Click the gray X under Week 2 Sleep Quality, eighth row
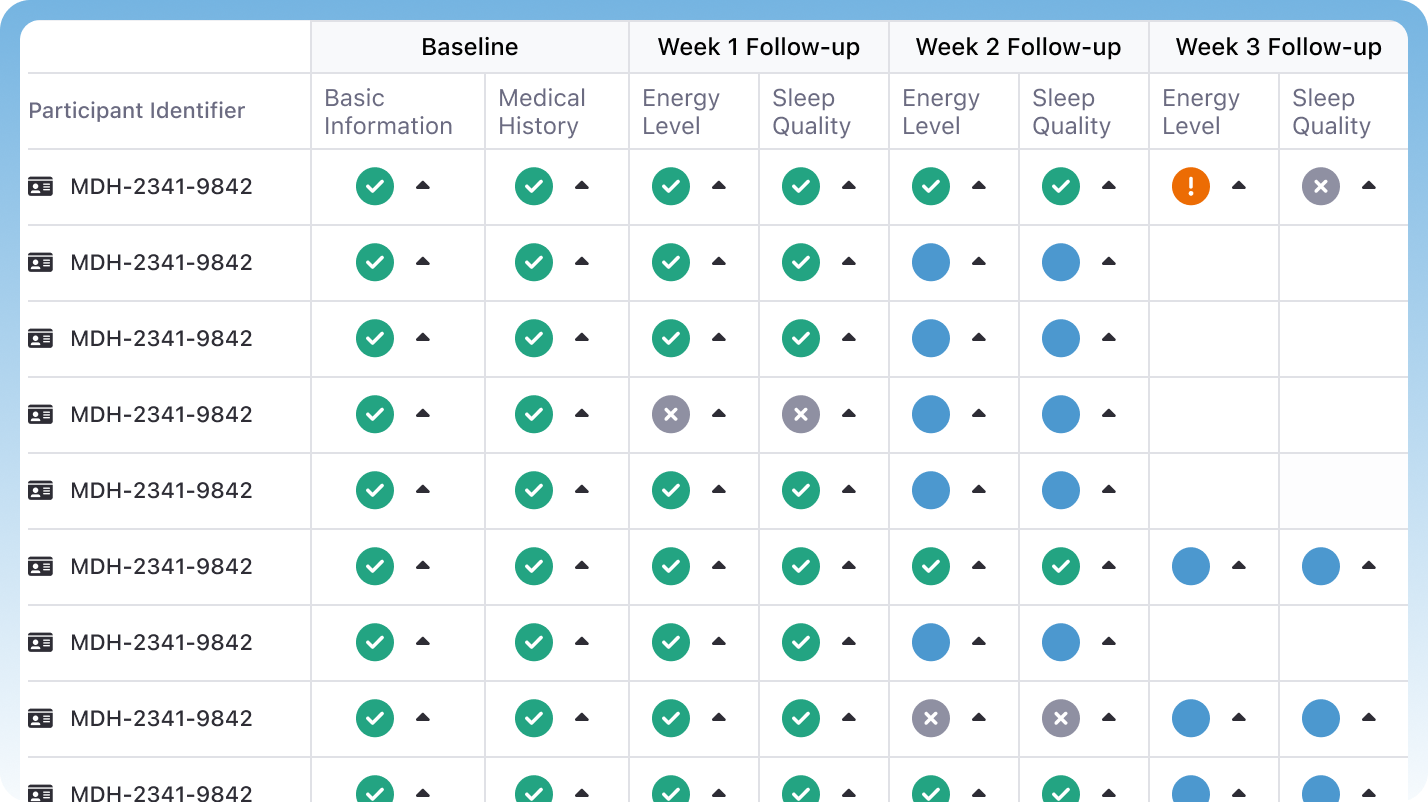 1060,718
